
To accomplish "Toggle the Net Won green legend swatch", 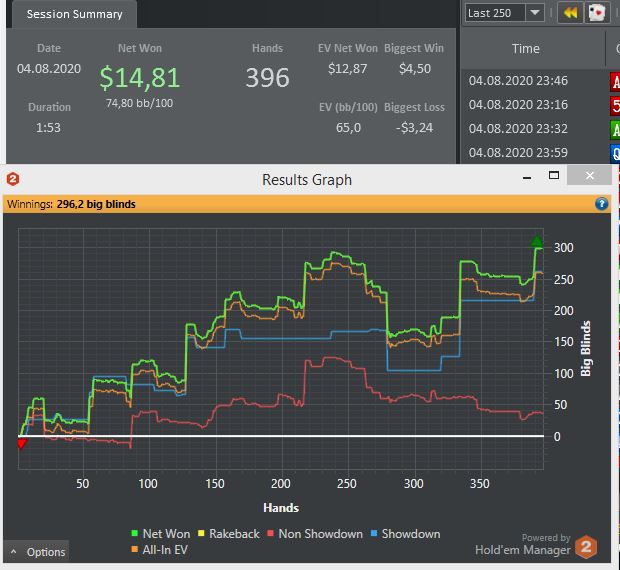I will pos(134,533).
